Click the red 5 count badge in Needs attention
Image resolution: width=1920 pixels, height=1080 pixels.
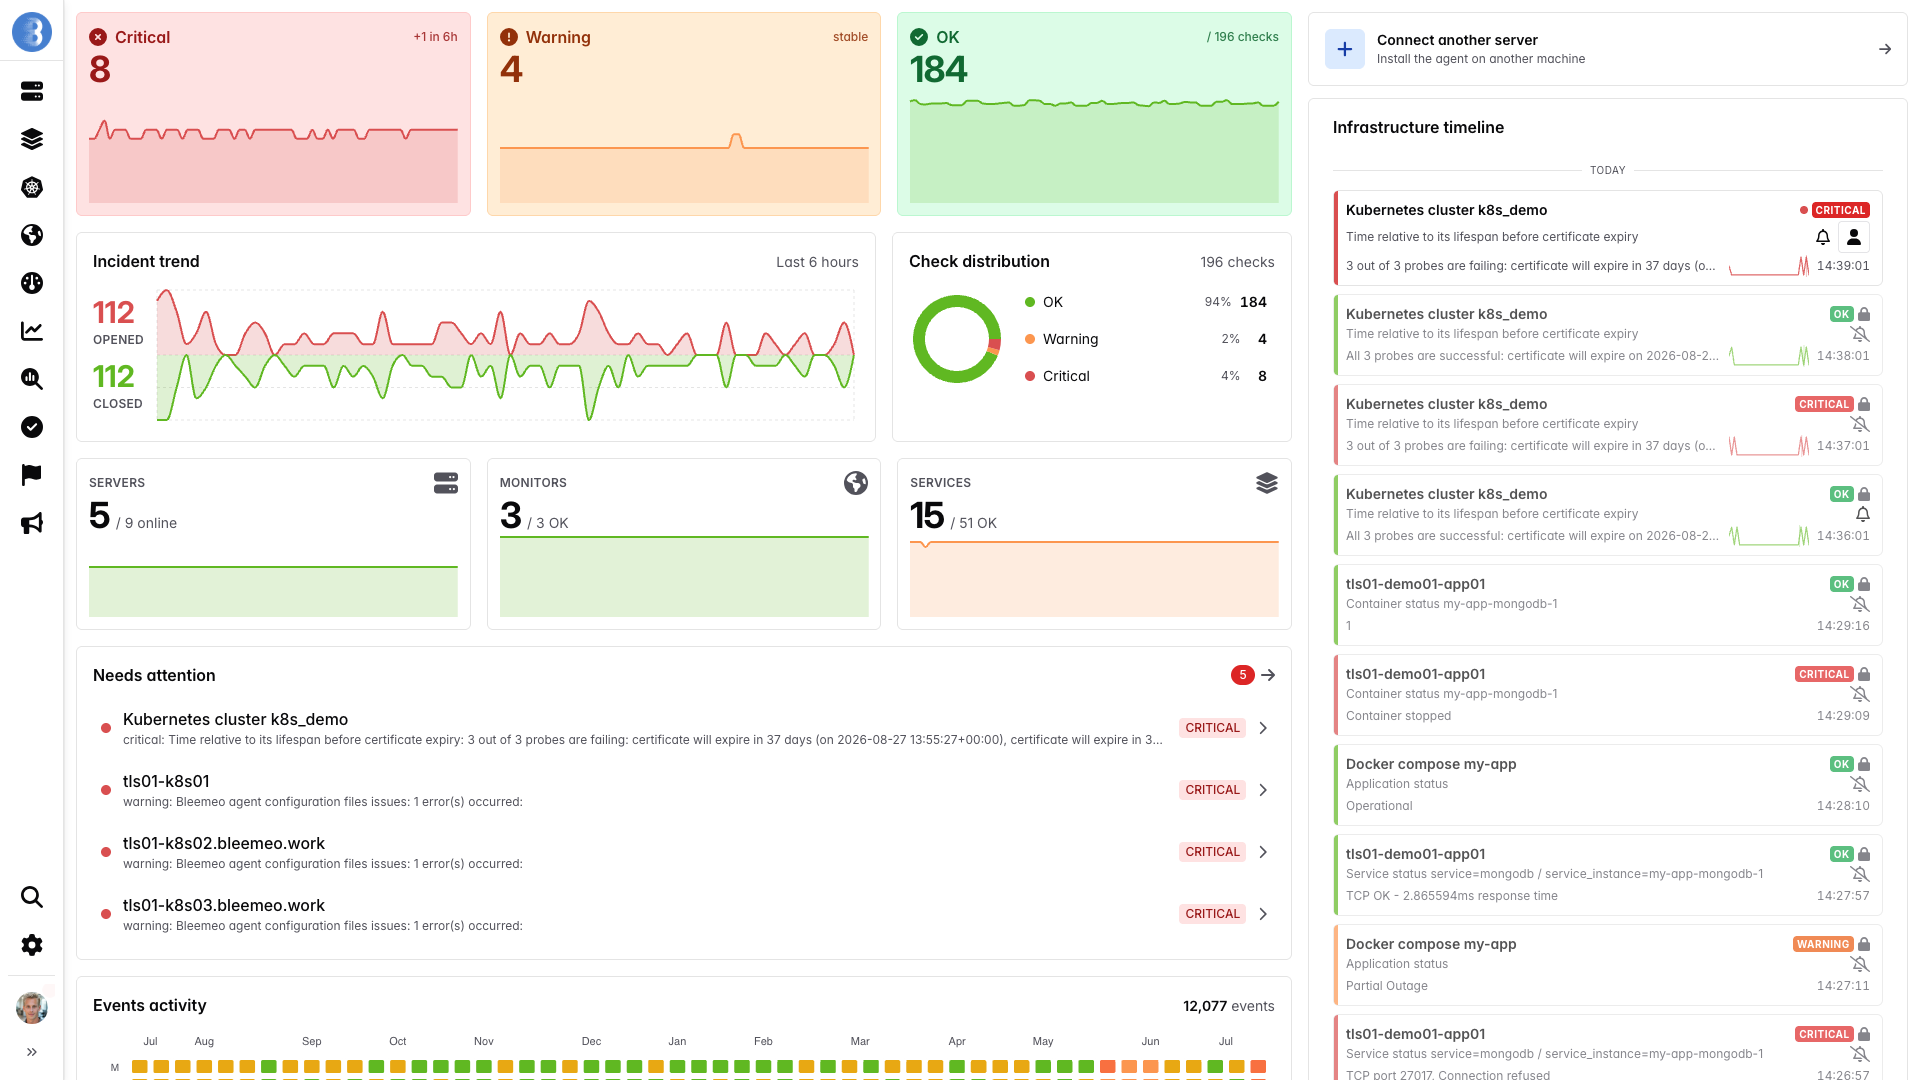[1242, 675]
